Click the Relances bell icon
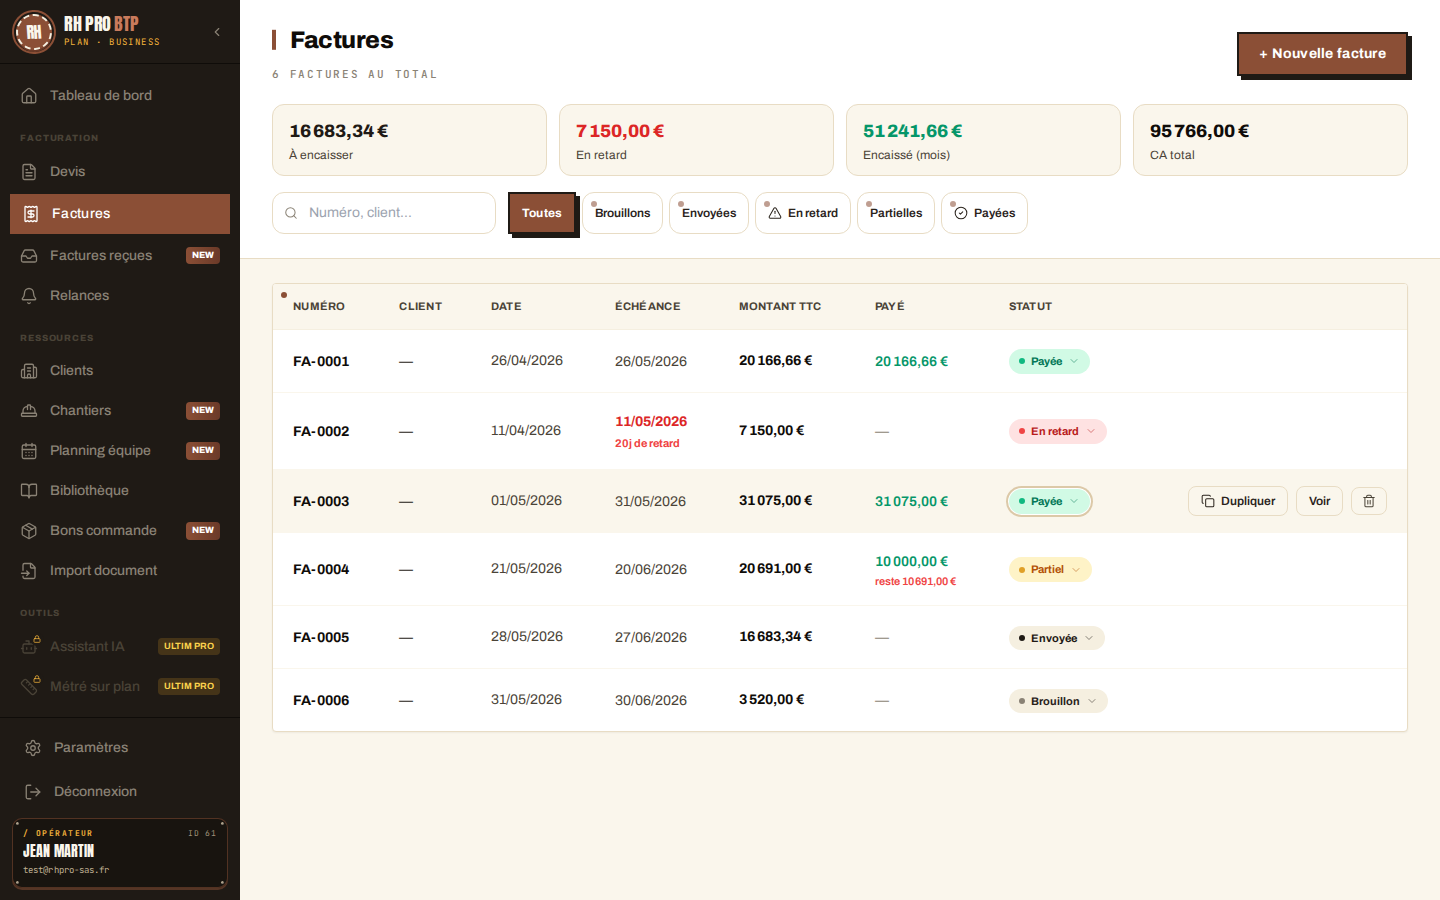Image resolution: width=1440 pixels, height=900 pixels. click(29, 296)
